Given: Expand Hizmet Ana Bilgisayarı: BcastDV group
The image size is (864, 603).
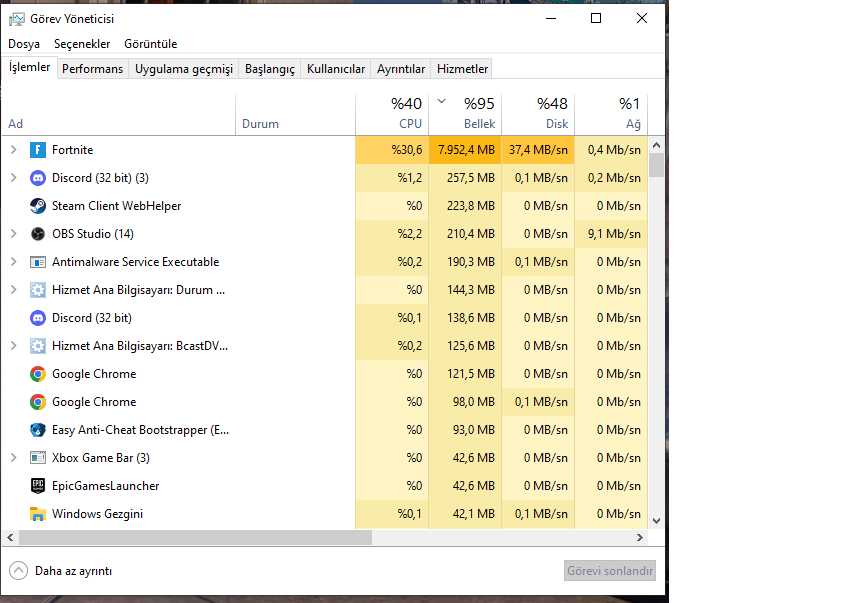Looking at the screenshot, I should [x=14, y=346].
